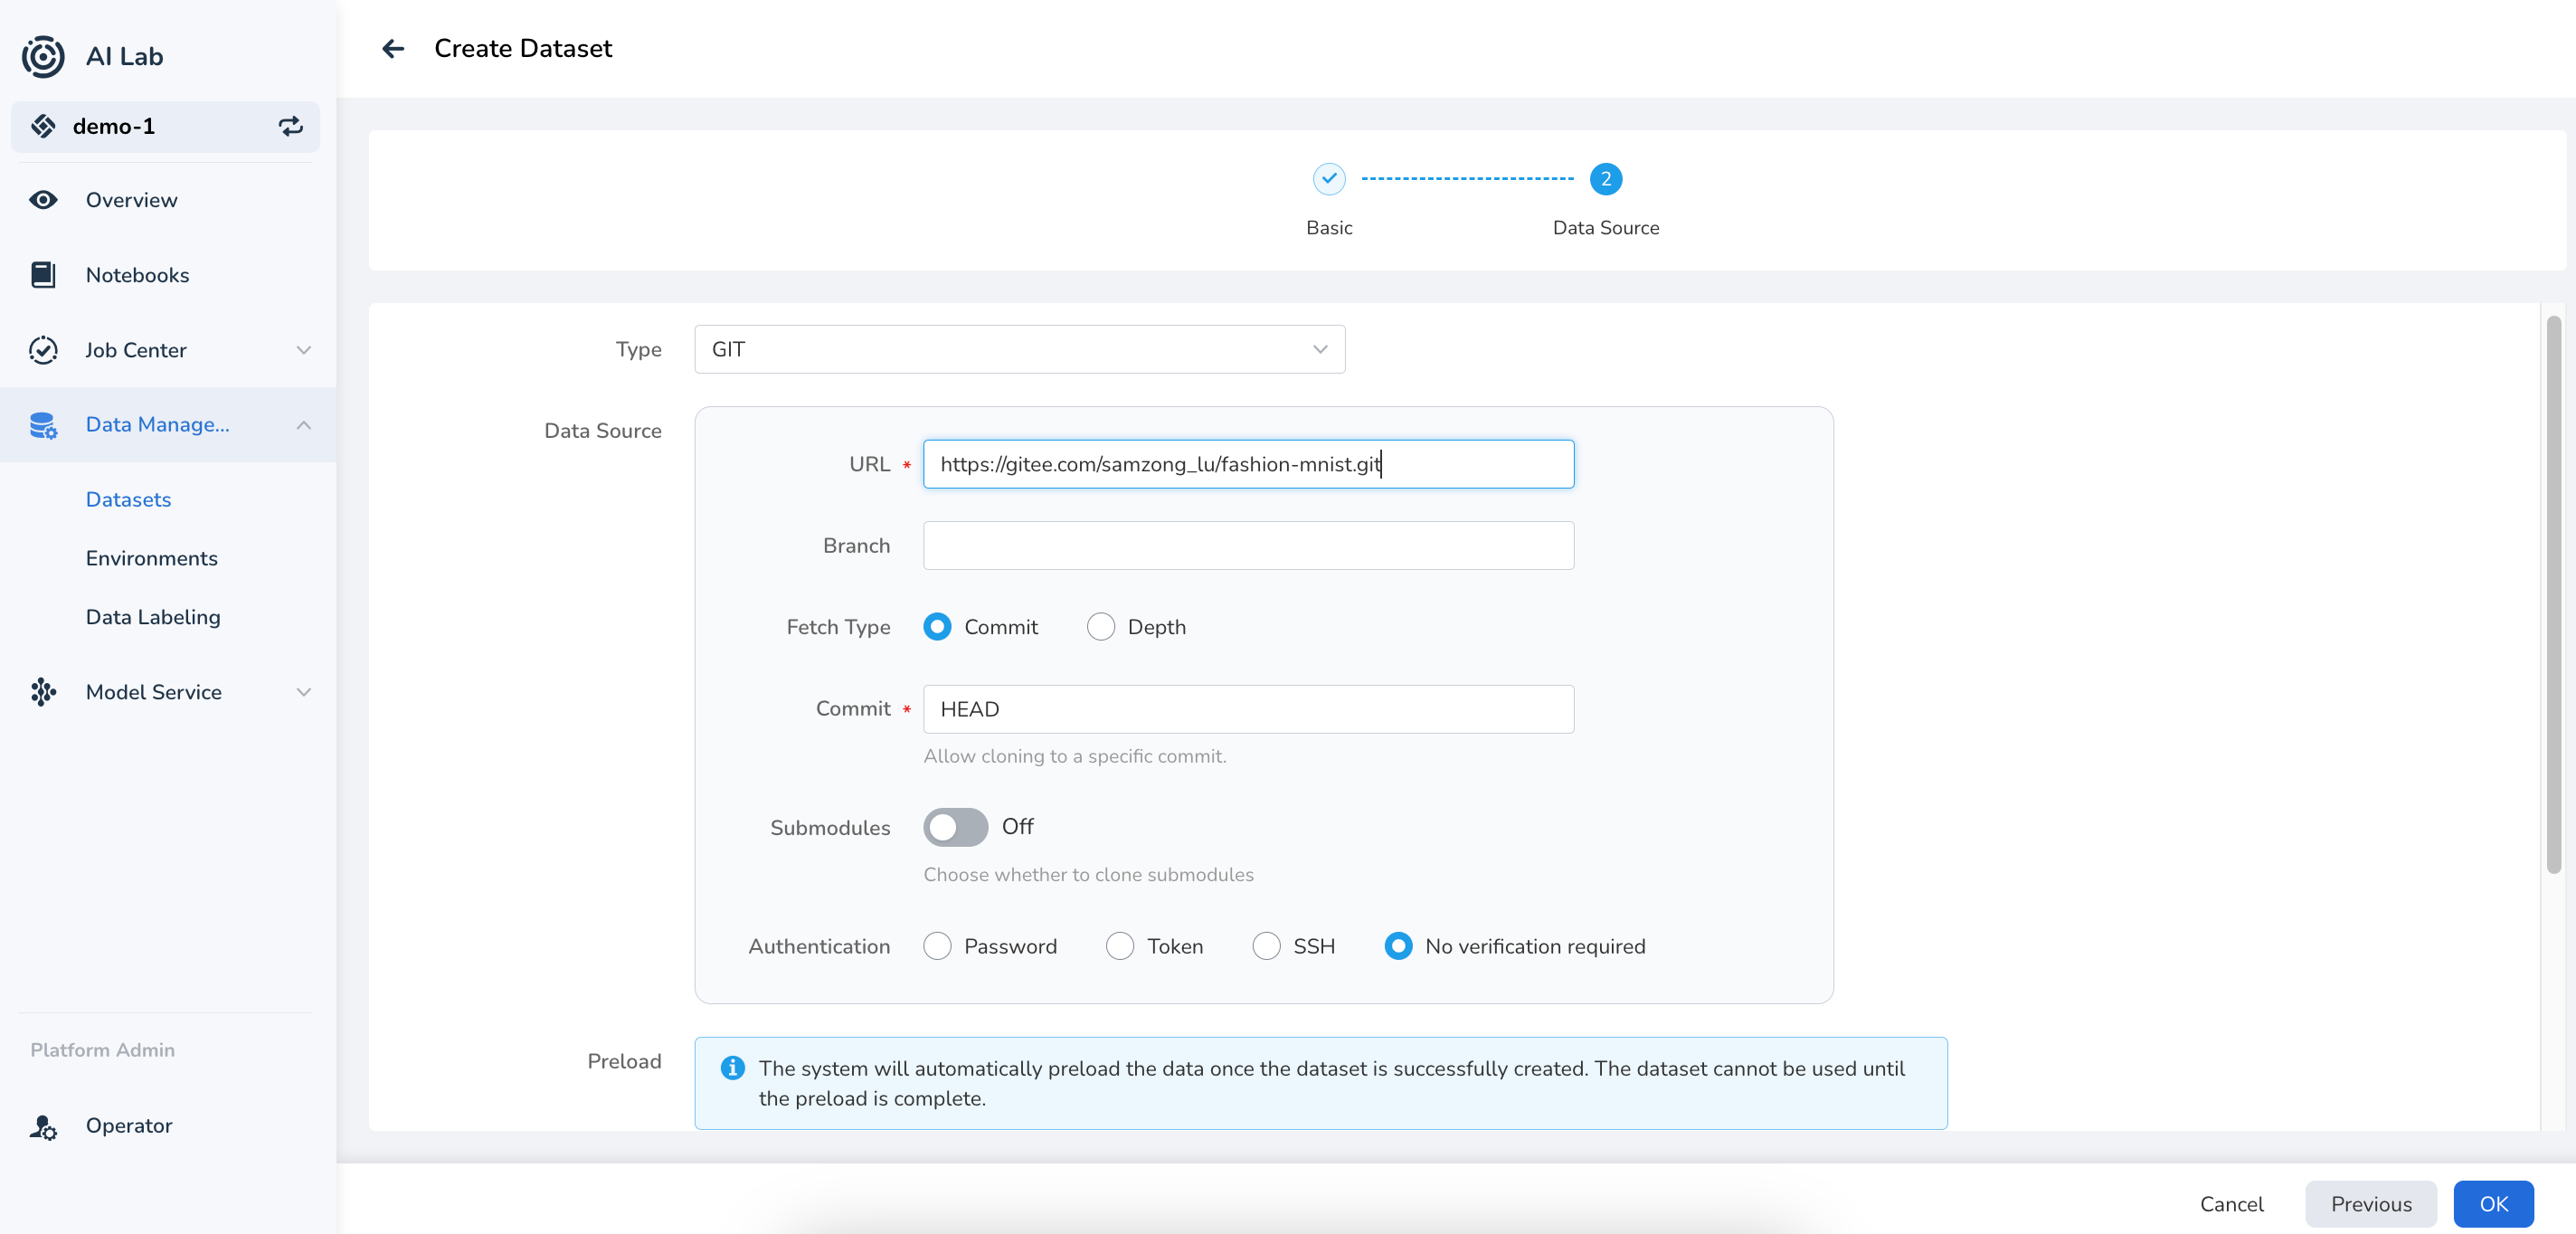
Task: Select the Password authentication radio button
Action: pyautogui.click(x=936, y=944)
